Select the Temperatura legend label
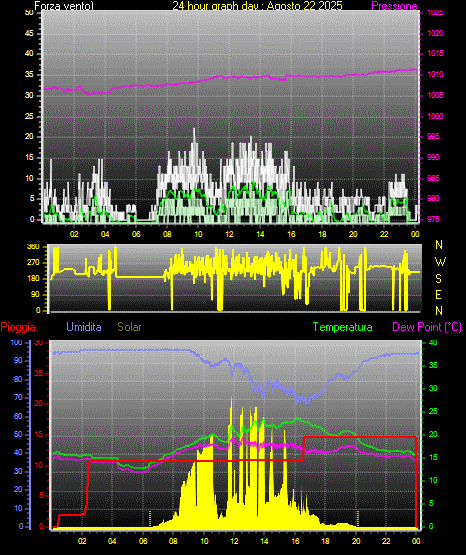The image size is (466, 555). pos(343,327)
